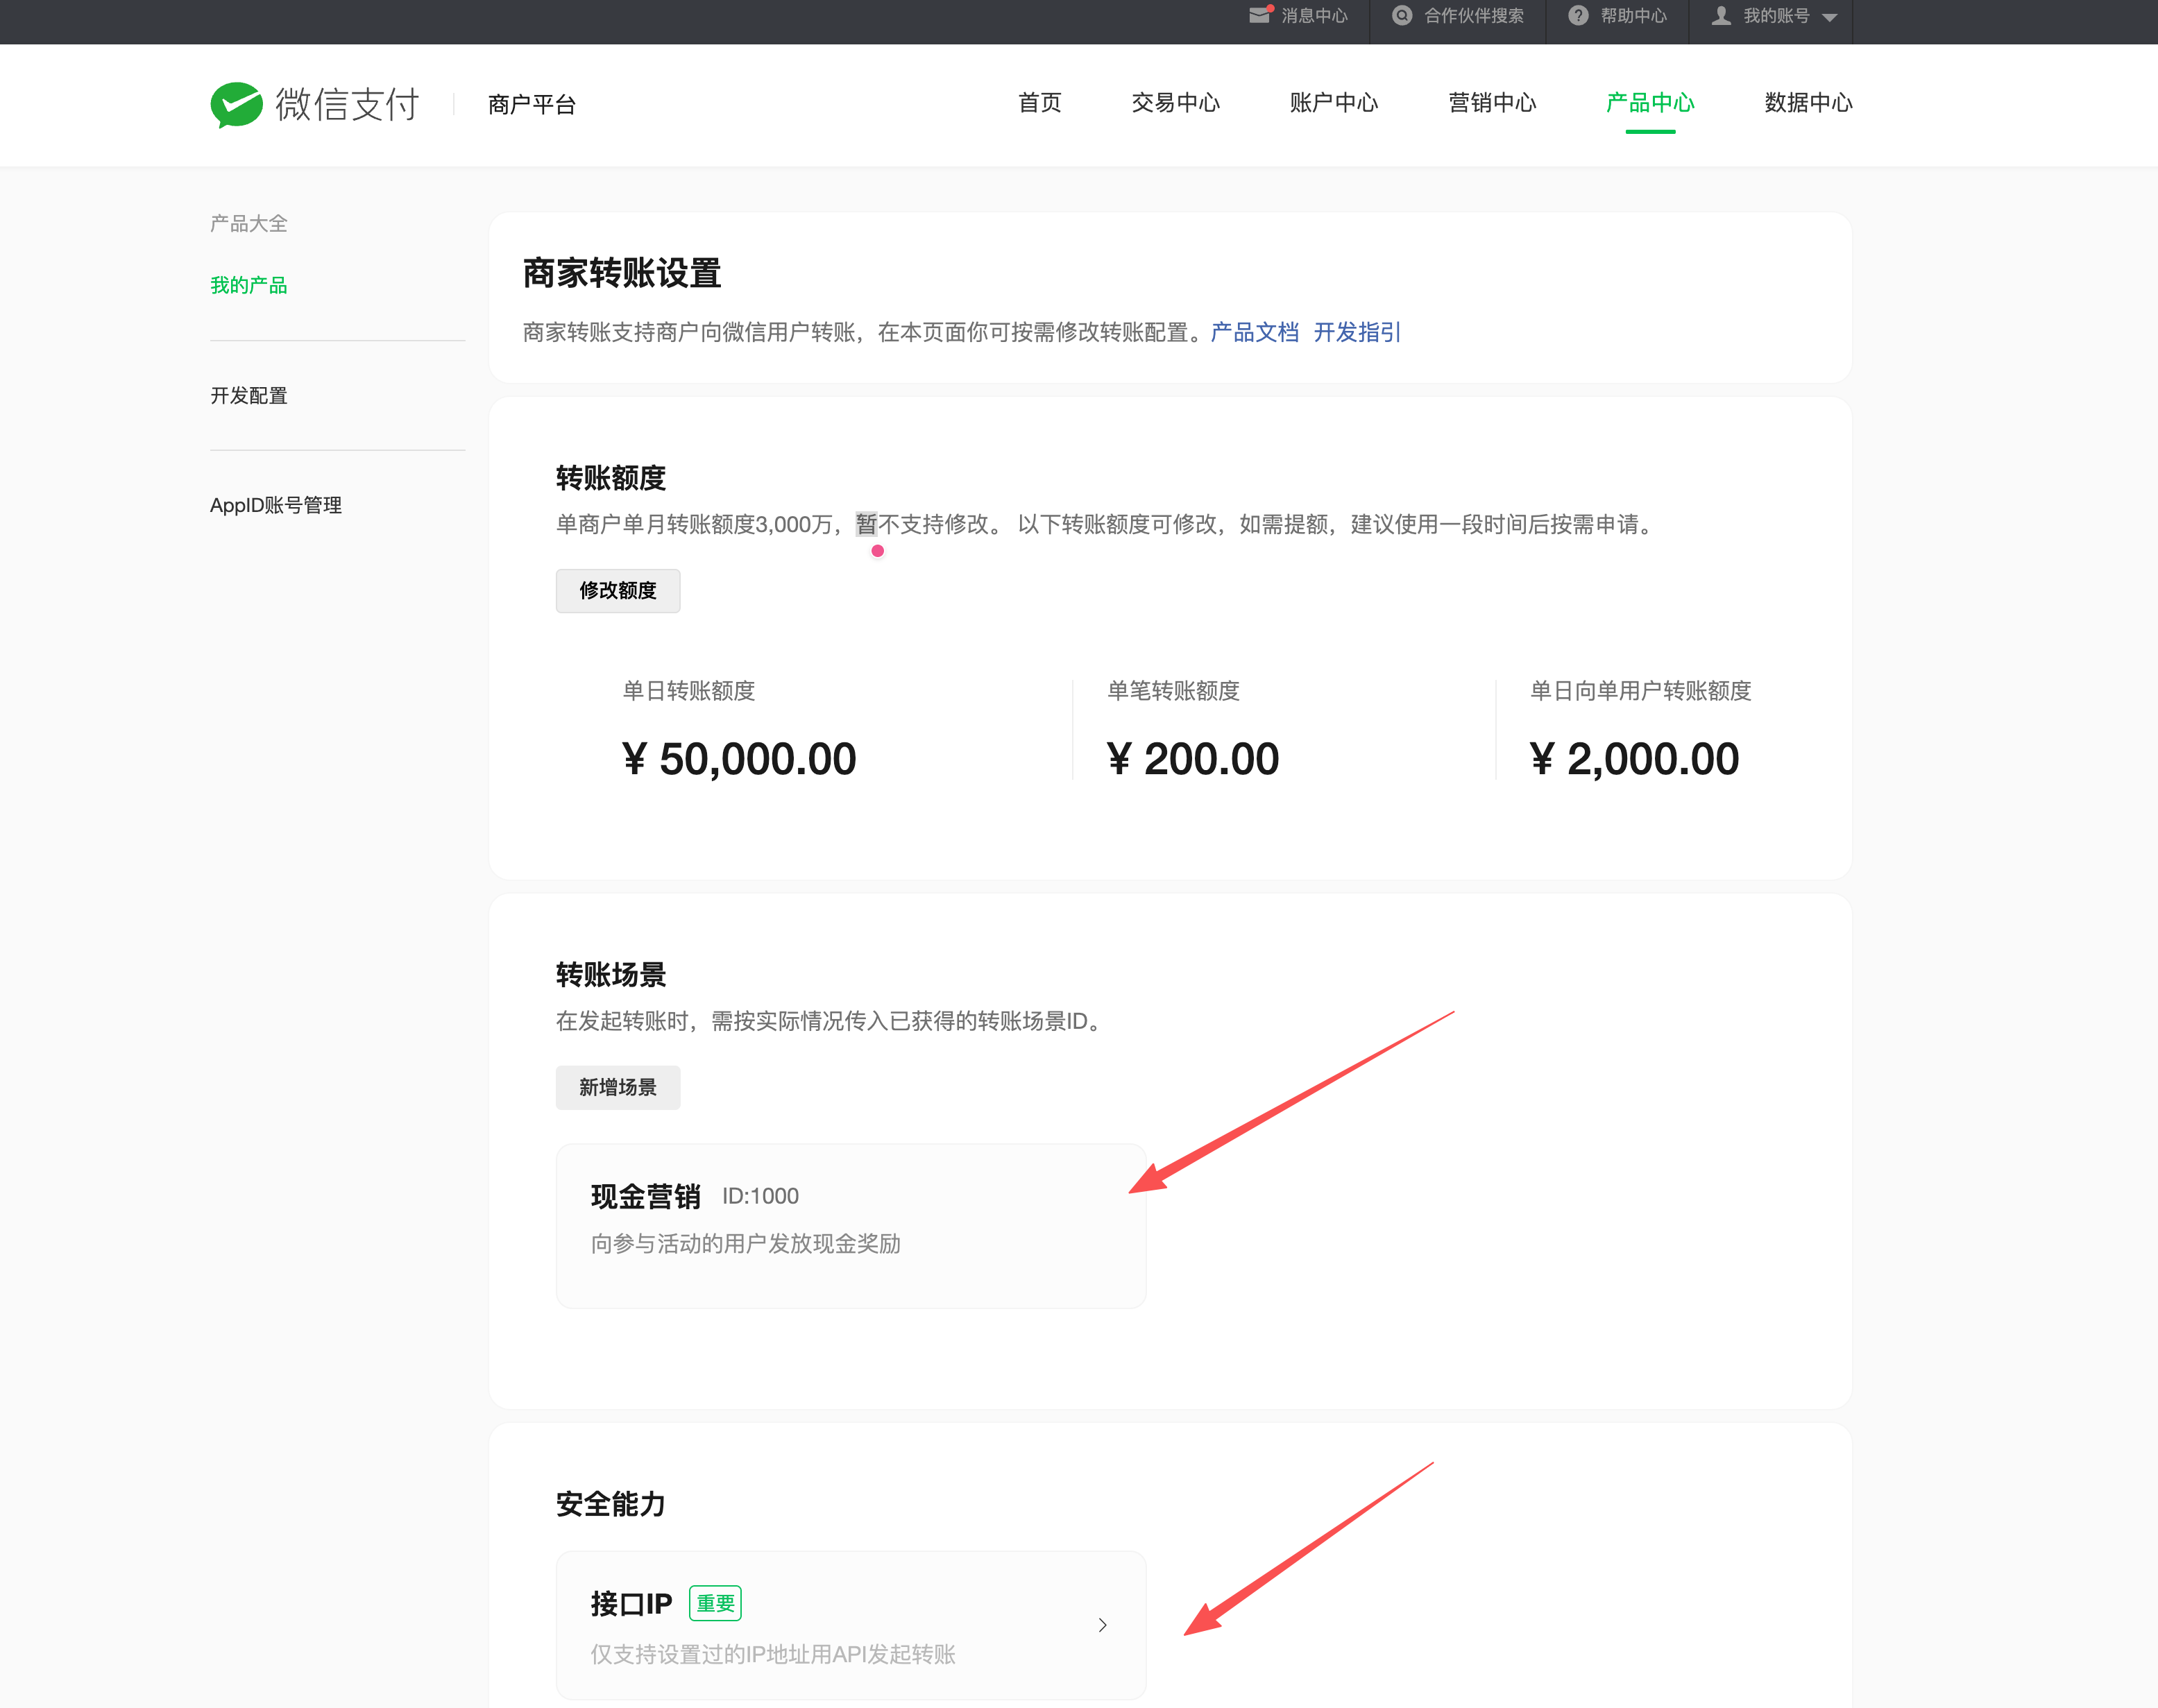Click the 重要 badge next to 接口IP
The height and width of the screenshot is (1708, 2158).
[715, 1604]
